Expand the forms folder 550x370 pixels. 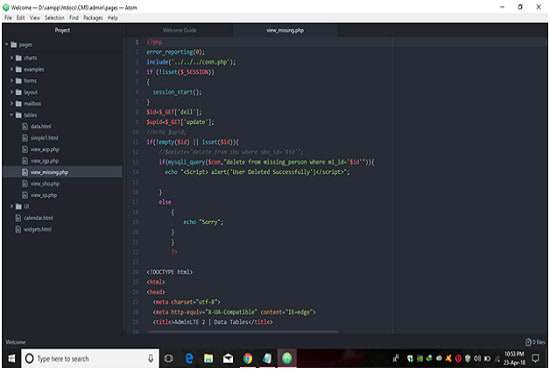click(x=11, y=81)
